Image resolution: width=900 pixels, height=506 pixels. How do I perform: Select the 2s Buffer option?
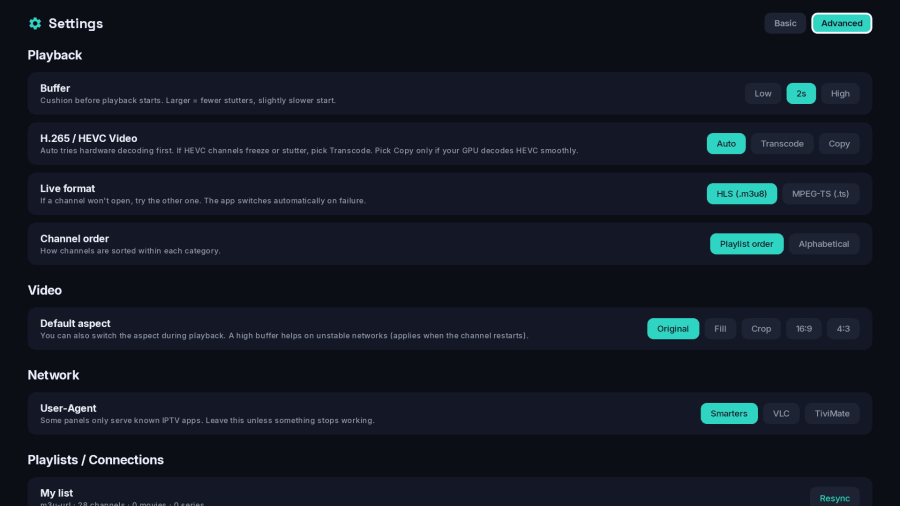point(801,94)
